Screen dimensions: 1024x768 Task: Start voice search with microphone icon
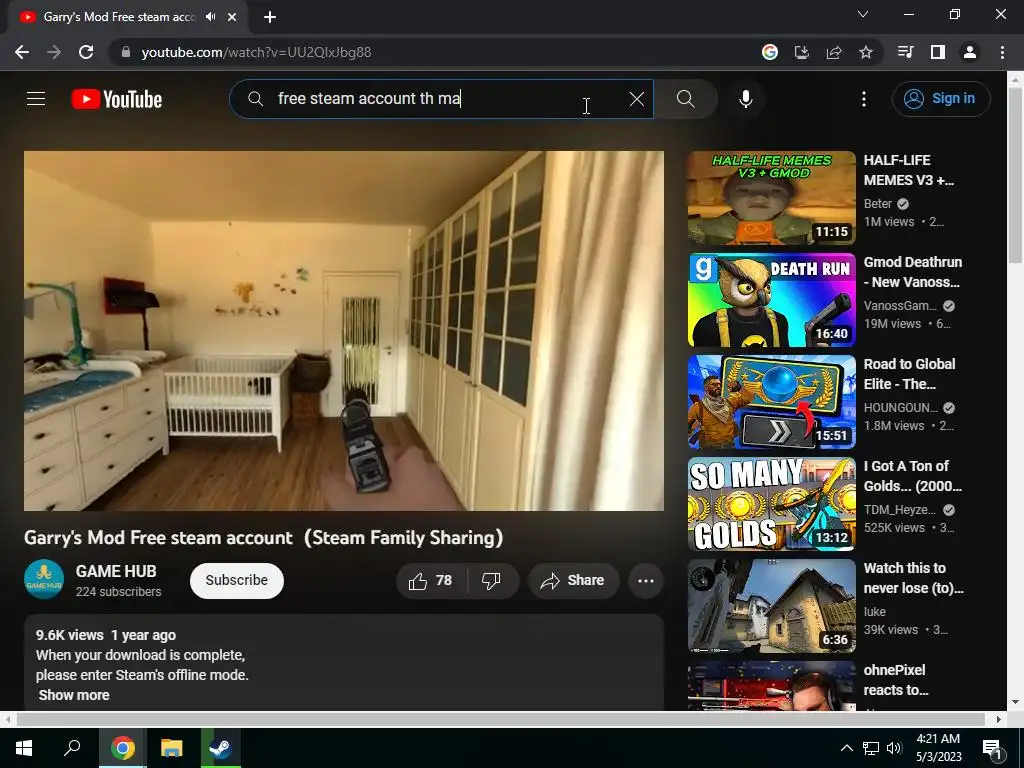pyautogui.click(x=746, y=99)
